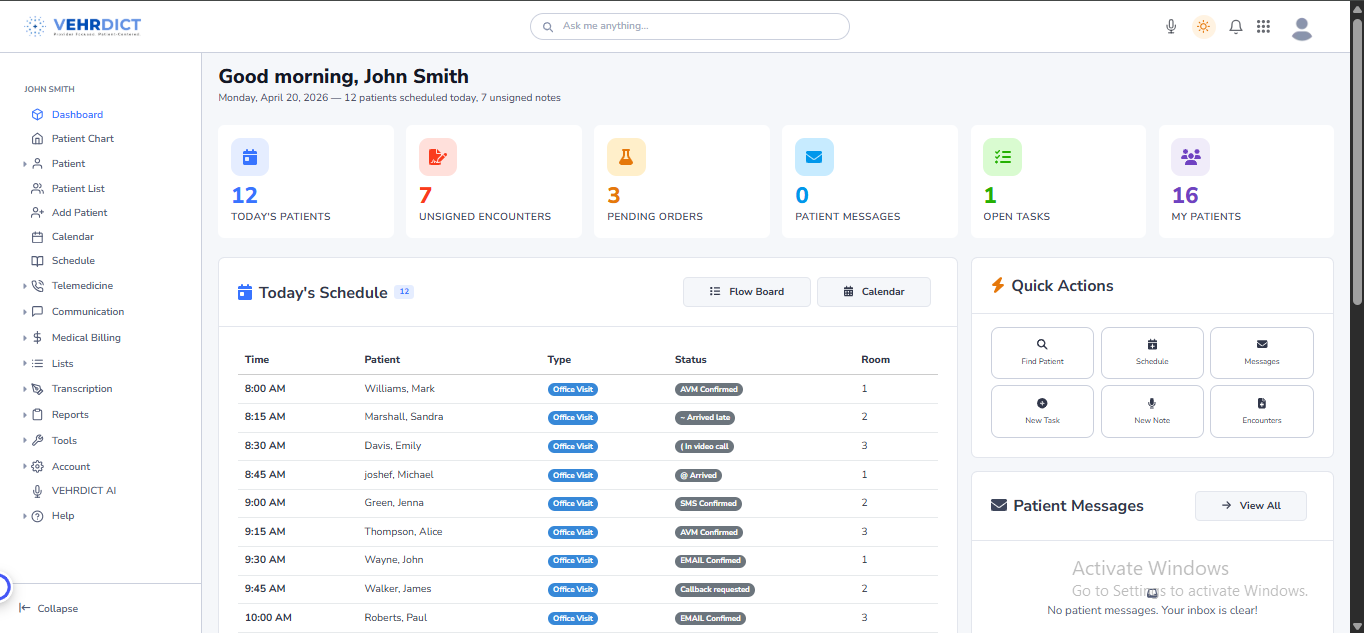Click the New Task quick action
This screenshot has height=633, width=1364.
tap(1042, 411)
